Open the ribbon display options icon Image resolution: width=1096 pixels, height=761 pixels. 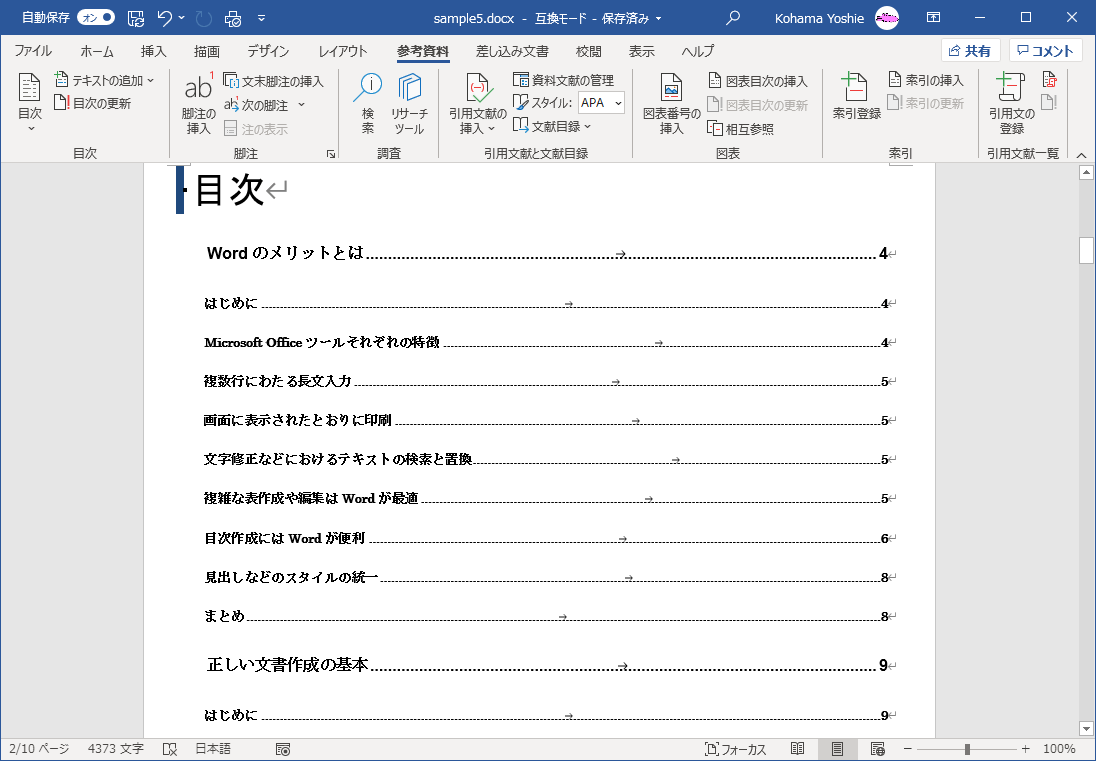[933, 17]
